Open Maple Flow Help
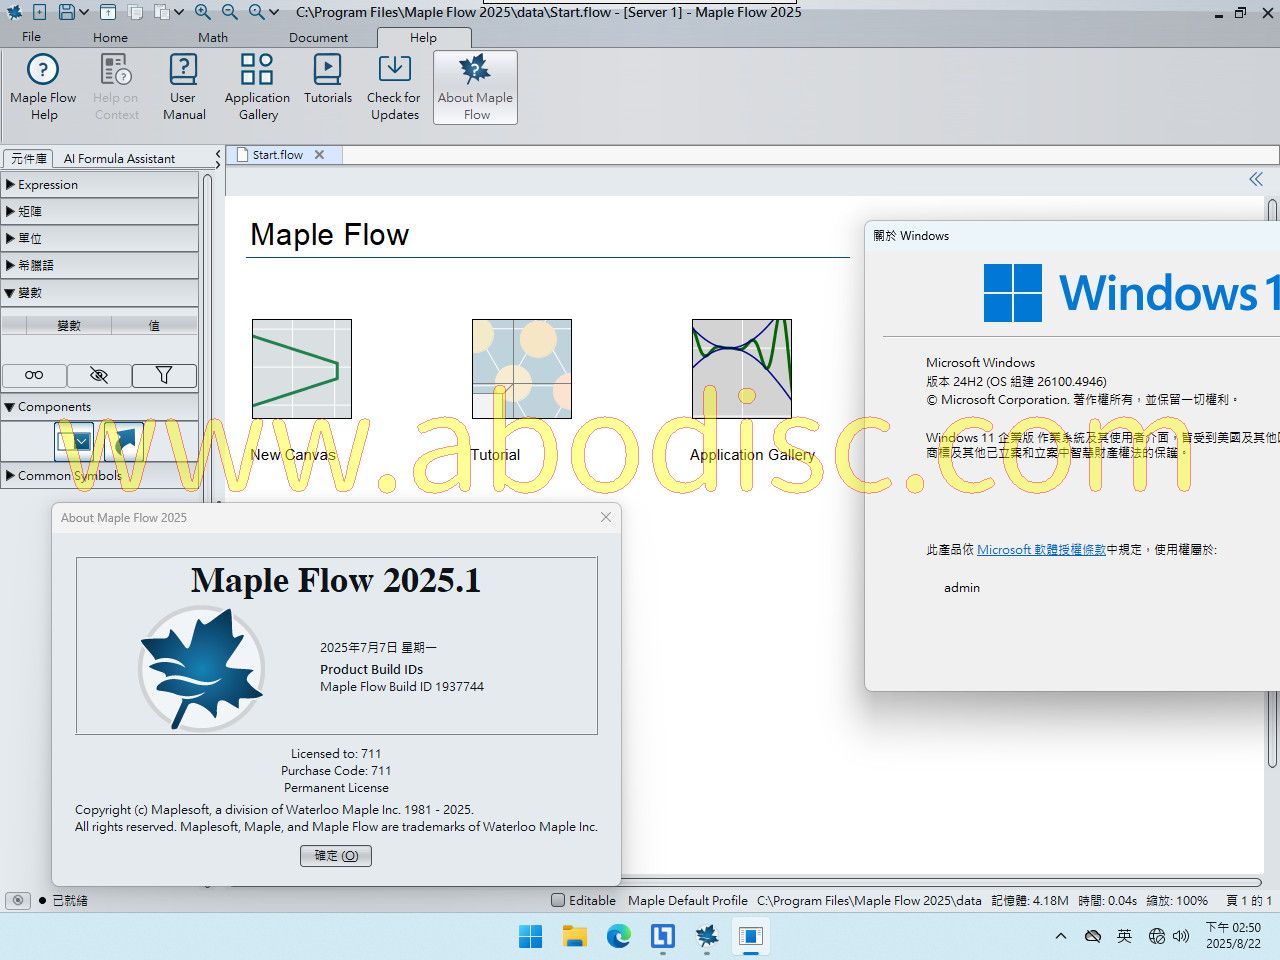This screenshot has height=960, width=1280. click(43, 88)
